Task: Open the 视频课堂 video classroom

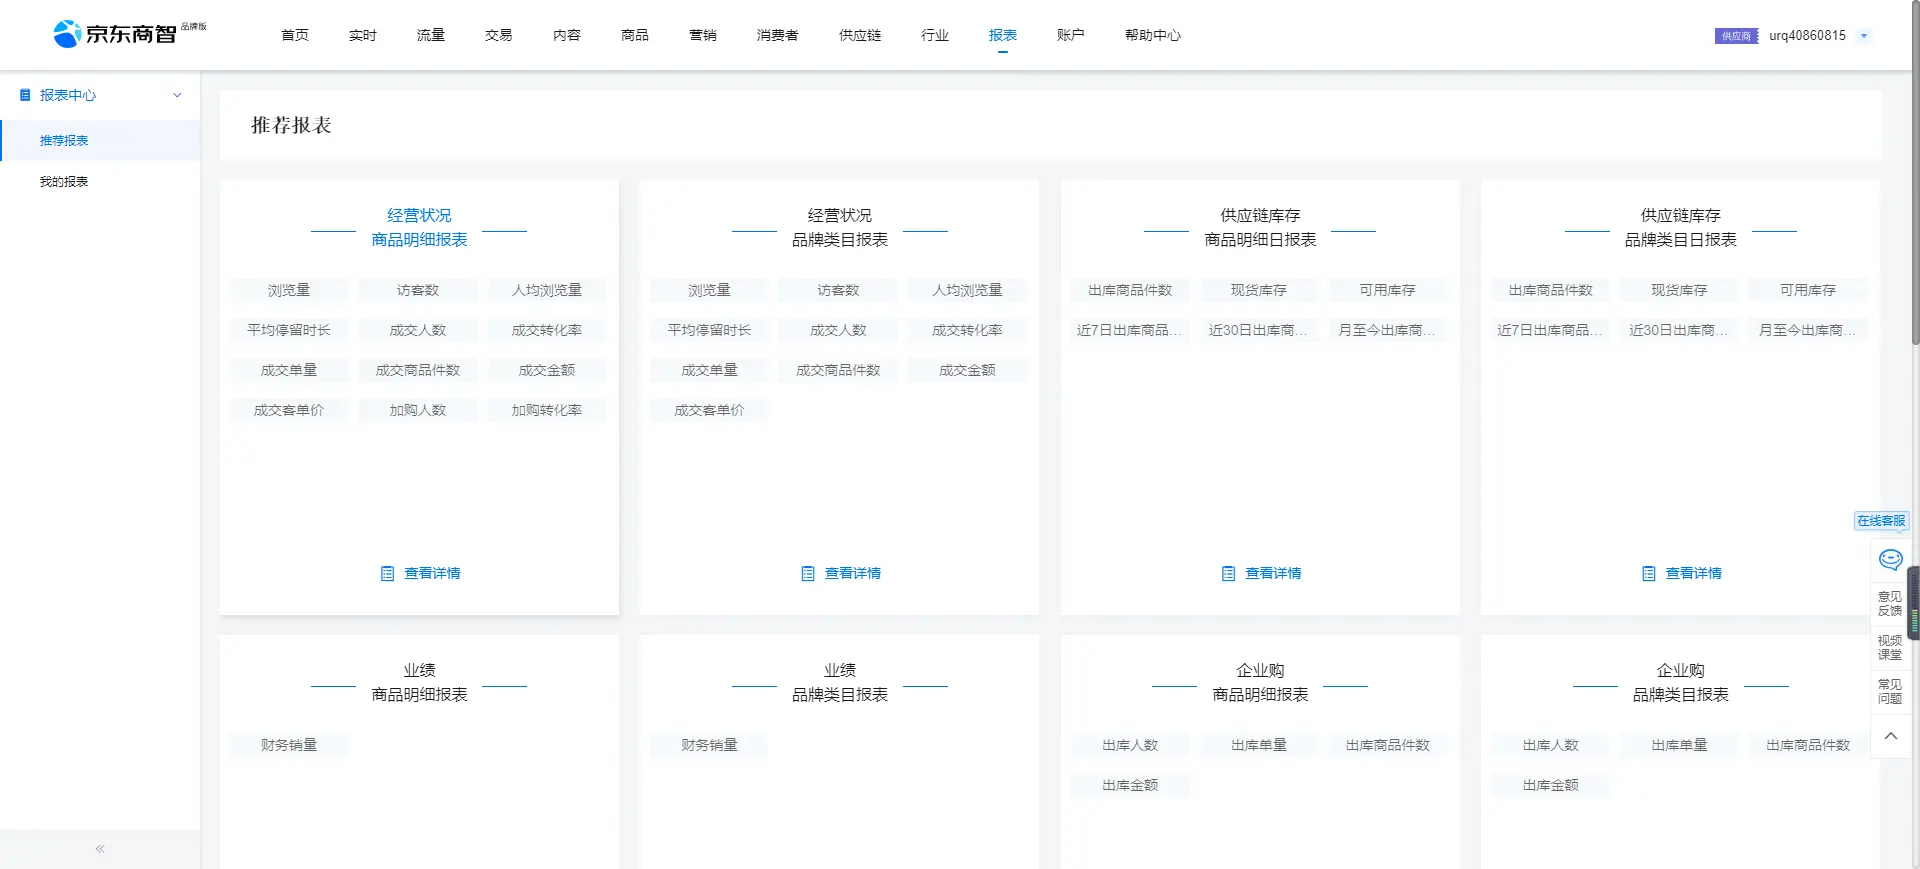Action: [1889, 648]
